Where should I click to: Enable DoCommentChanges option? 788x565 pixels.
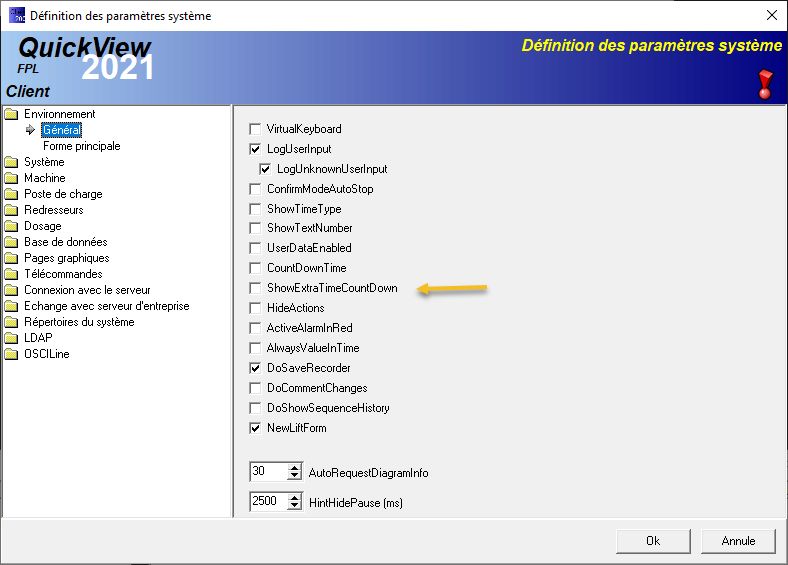tap(255, 389)
